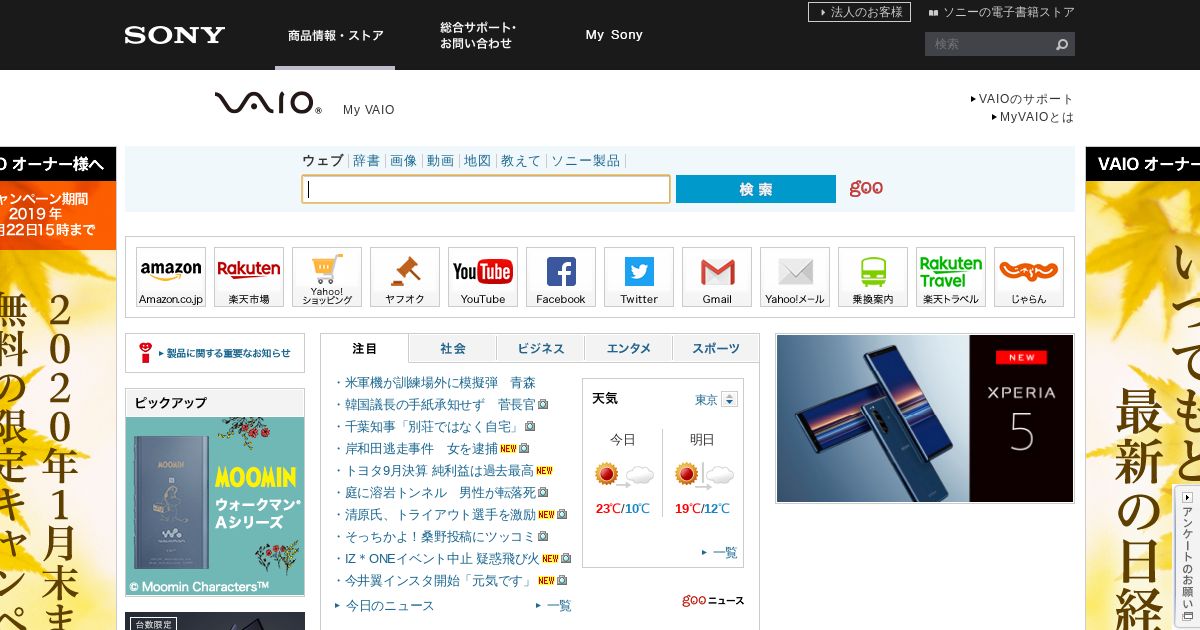The height and width of the screenshot is (630, 1200).
Task: Switch to the エンタメ news tab
Action: tap(629, 348)
